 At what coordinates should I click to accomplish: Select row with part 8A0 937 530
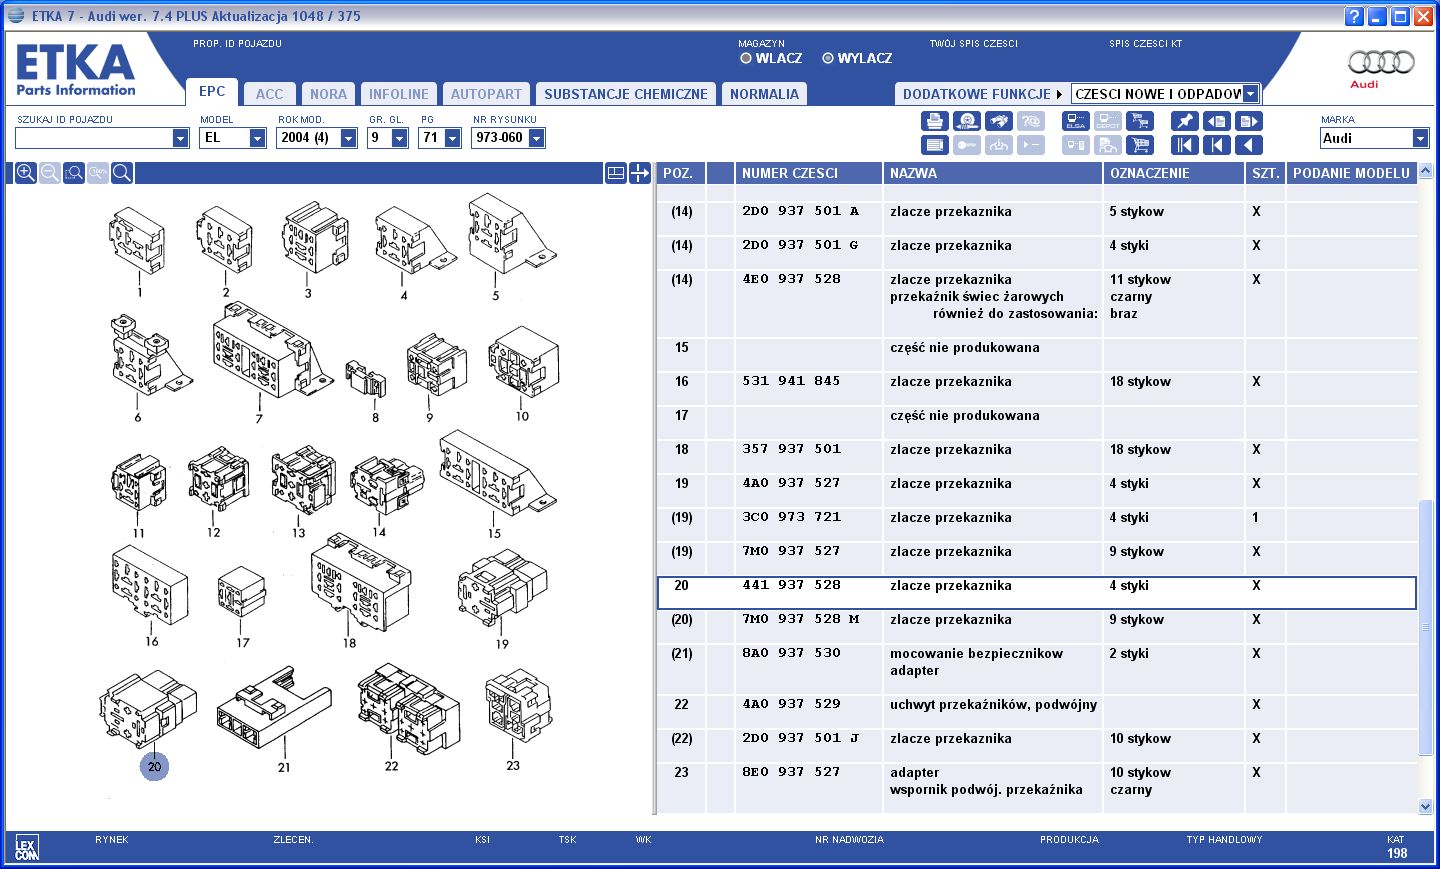(1036, 662)
